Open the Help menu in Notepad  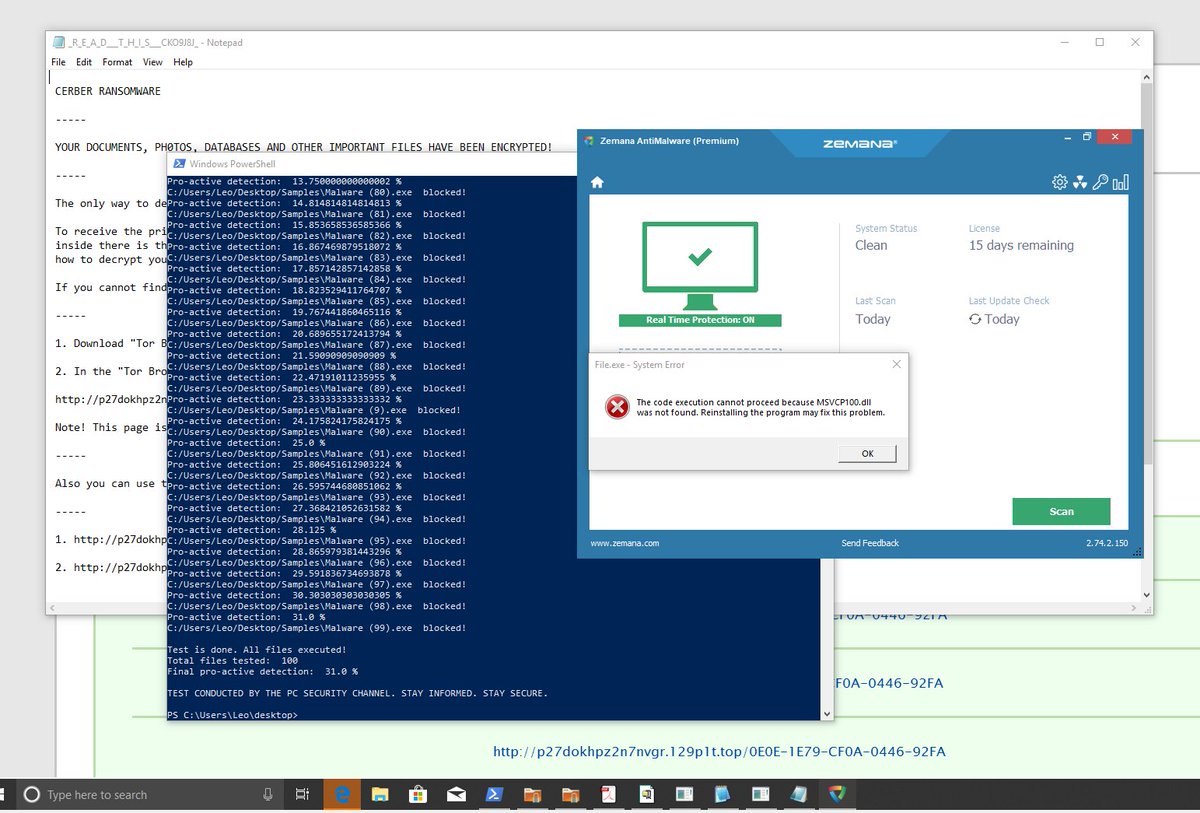(183, 62)
